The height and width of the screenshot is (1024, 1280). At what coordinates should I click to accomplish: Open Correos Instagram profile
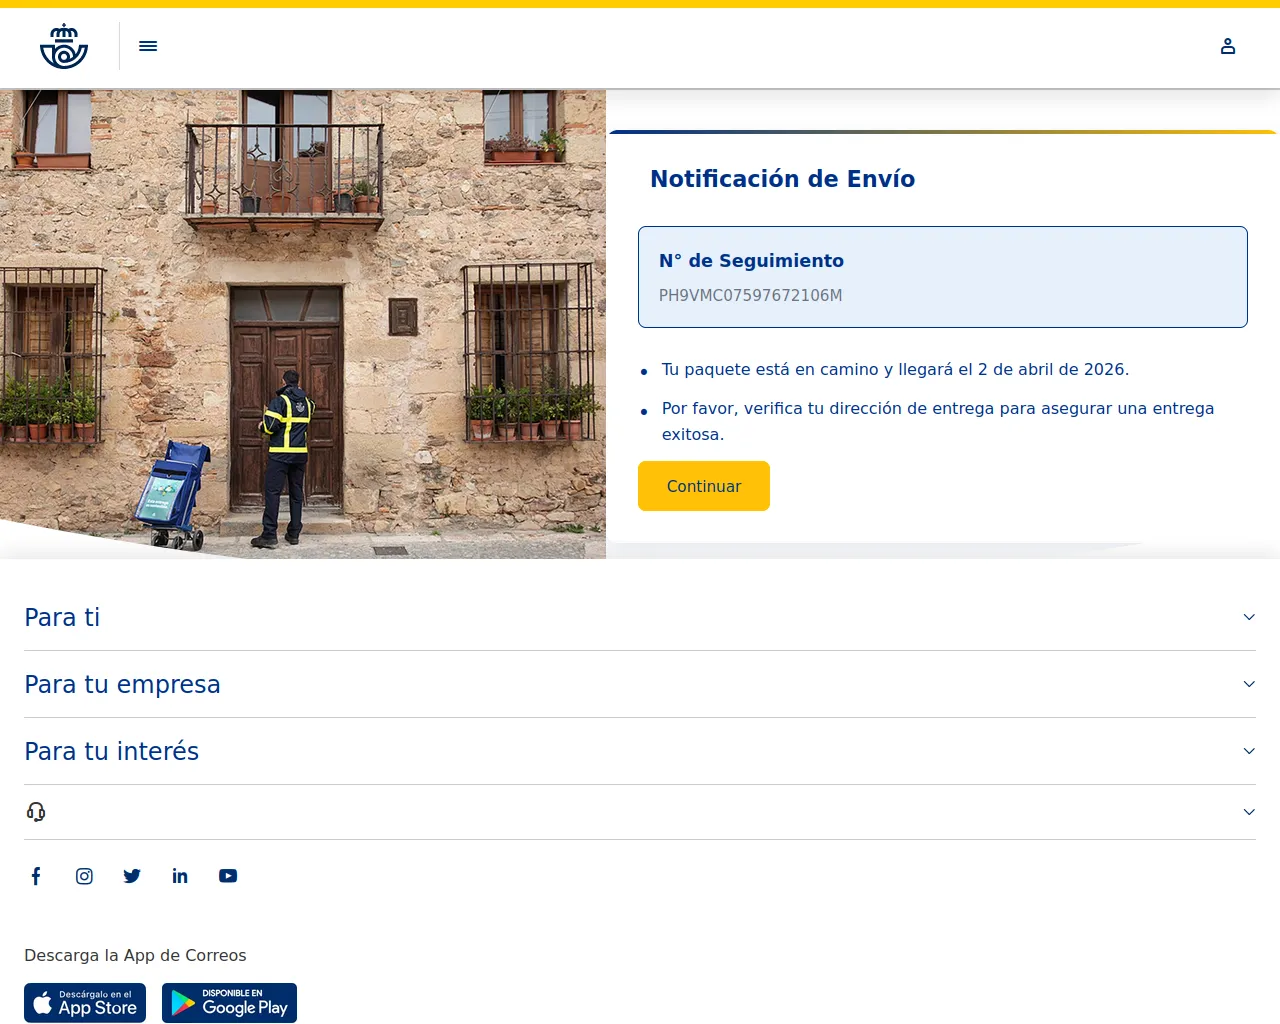pos(84,875)
